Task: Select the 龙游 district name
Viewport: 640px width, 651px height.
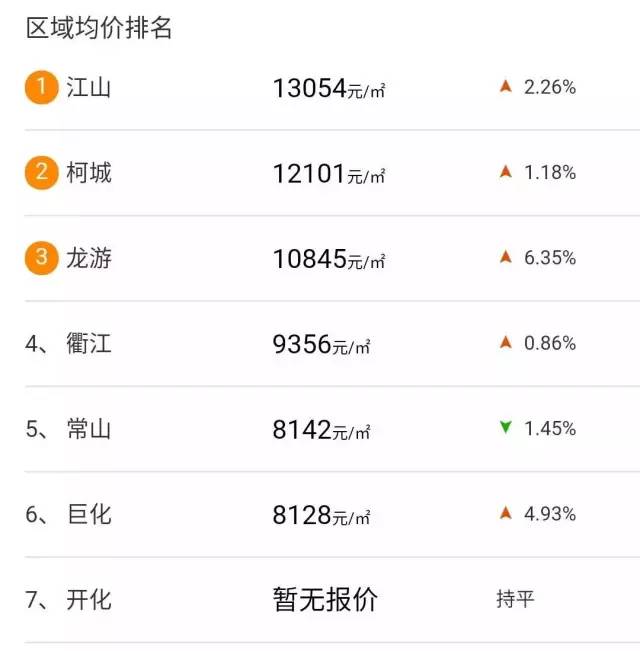Action: pos(88,258)
